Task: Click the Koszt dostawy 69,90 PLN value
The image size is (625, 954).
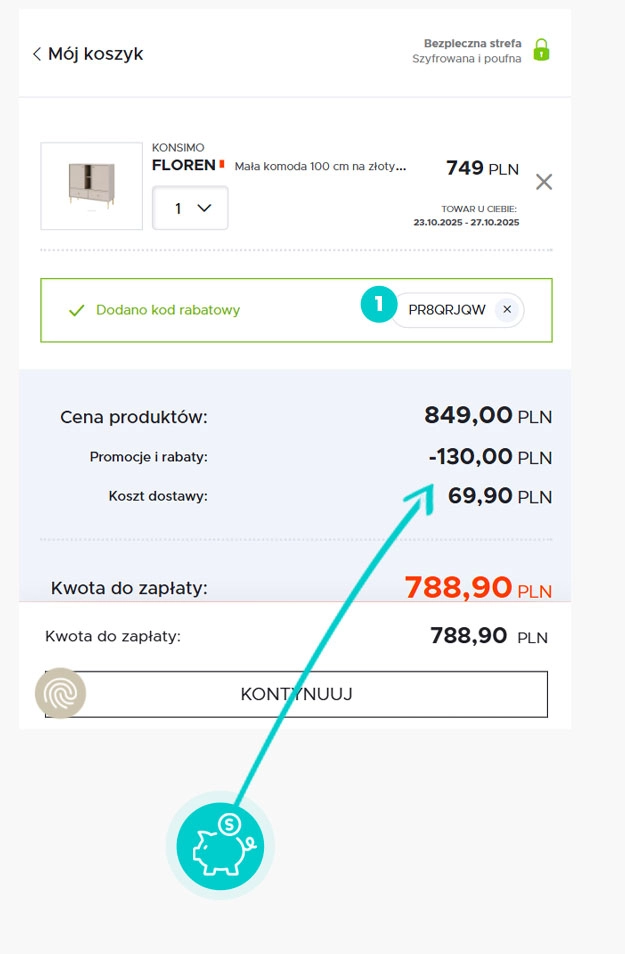Action: click(x=499, y=495)
